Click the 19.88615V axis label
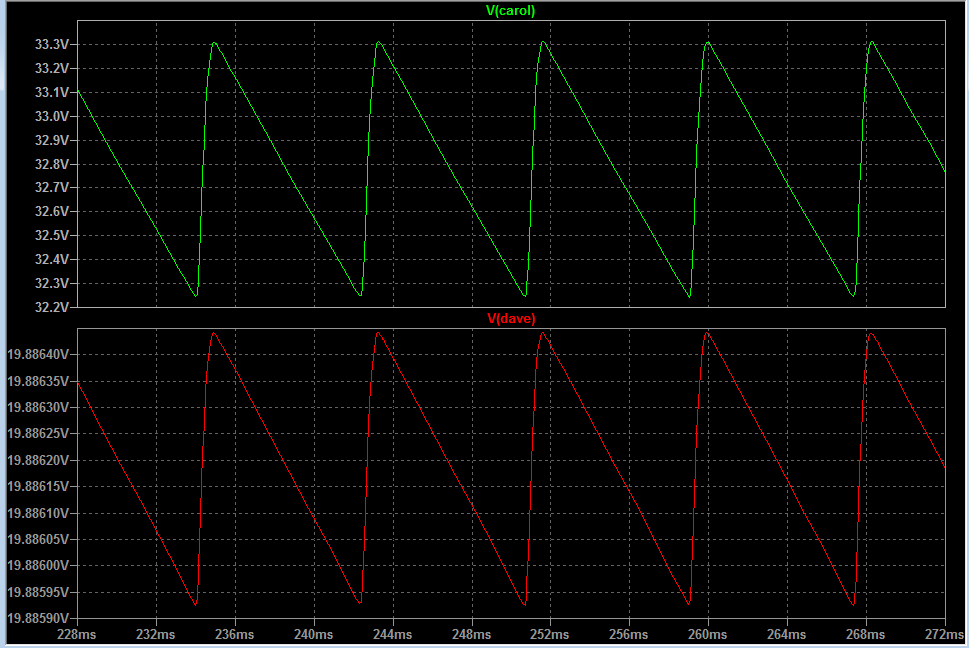The height and width of the screenshot is (648, 969). pyautogui.click(x=38, y=487)
